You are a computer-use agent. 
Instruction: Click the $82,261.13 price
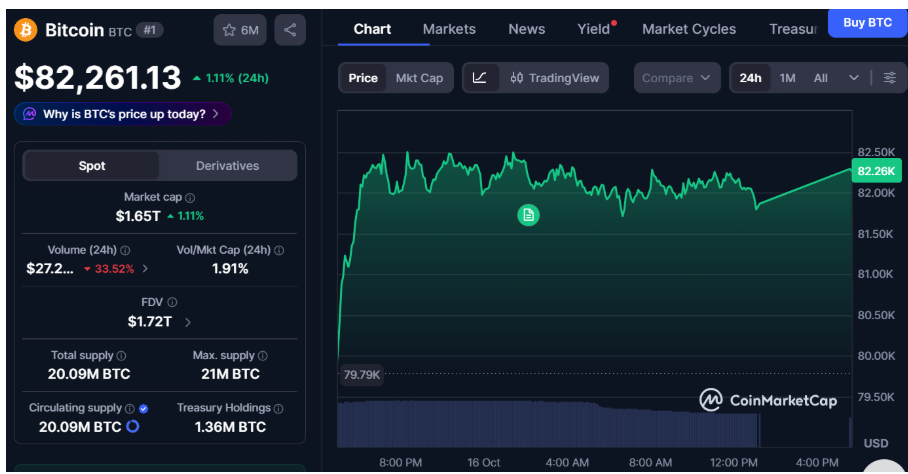[97, 78]
